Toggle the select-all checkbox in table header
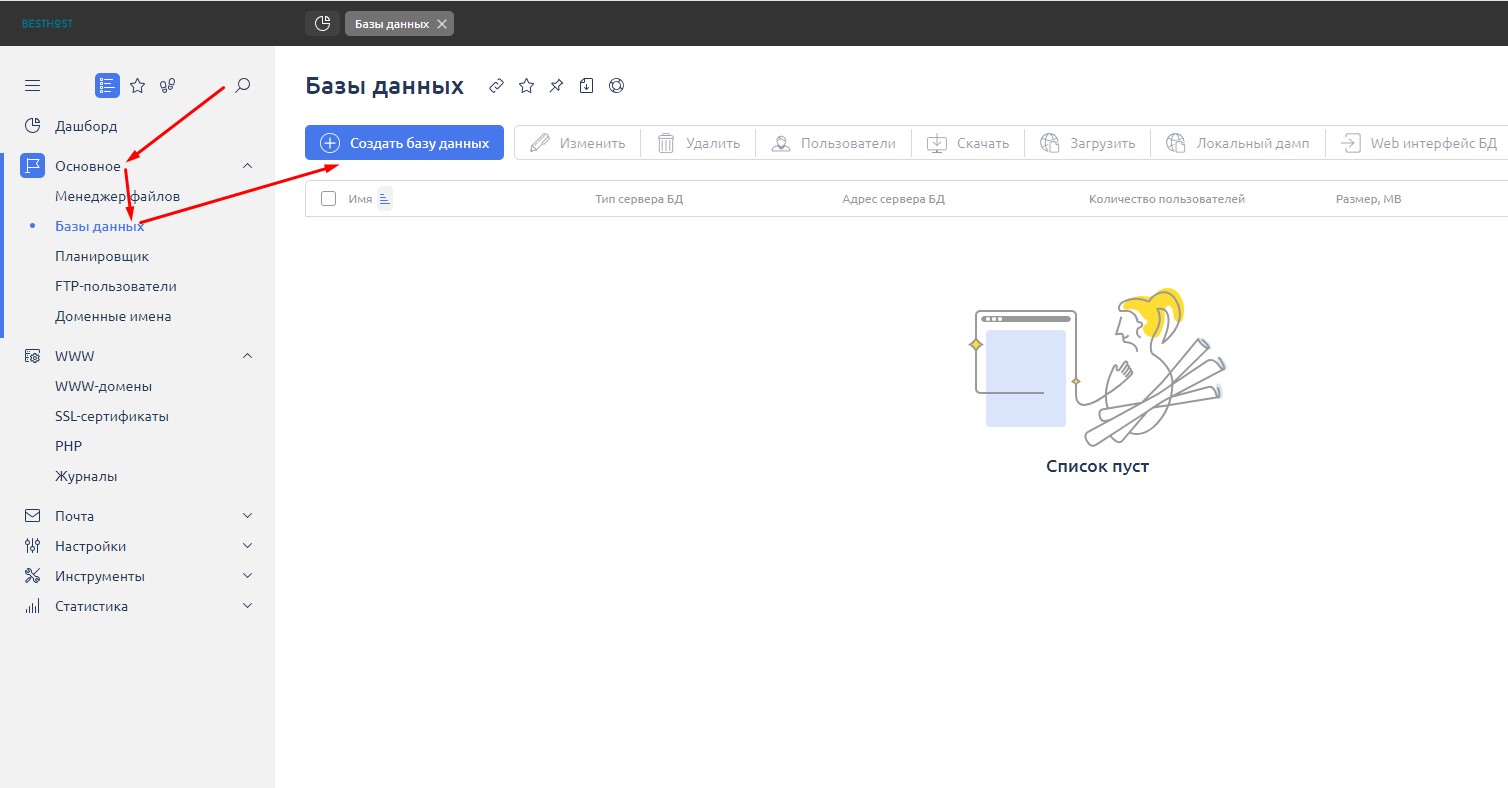 tap(328, 199)
